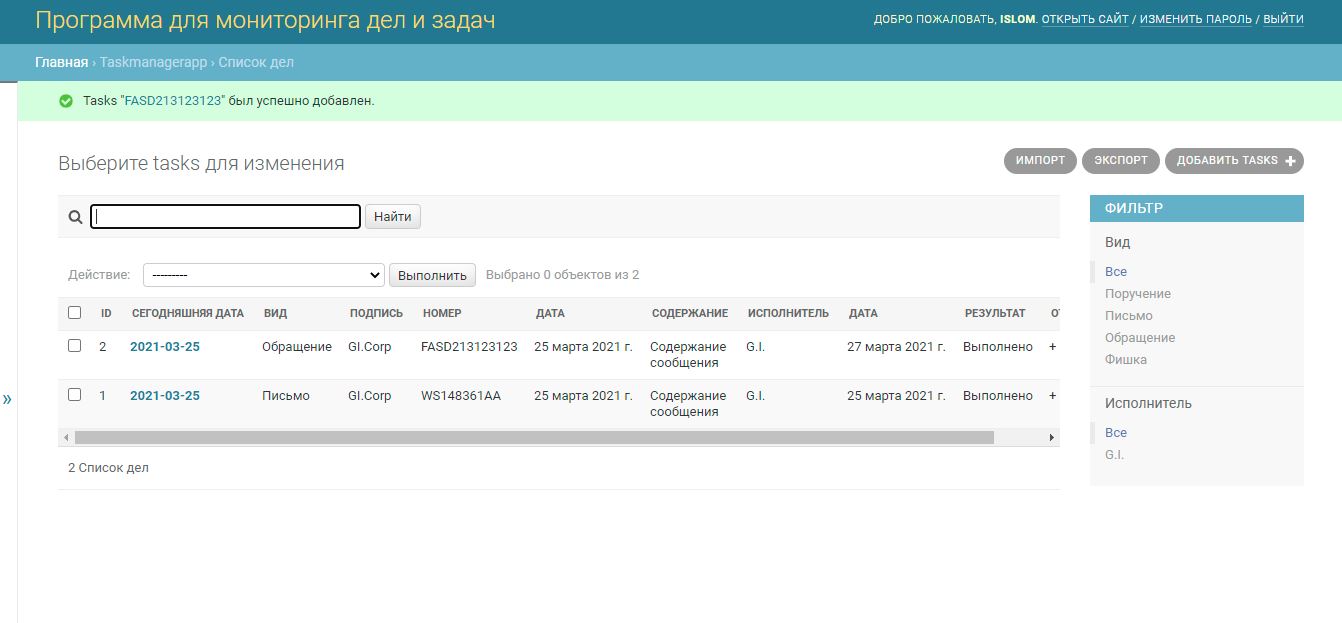Click the green success checkmark icon
The height and width of the screenshot is (623, 1342).
coord(67,100)
